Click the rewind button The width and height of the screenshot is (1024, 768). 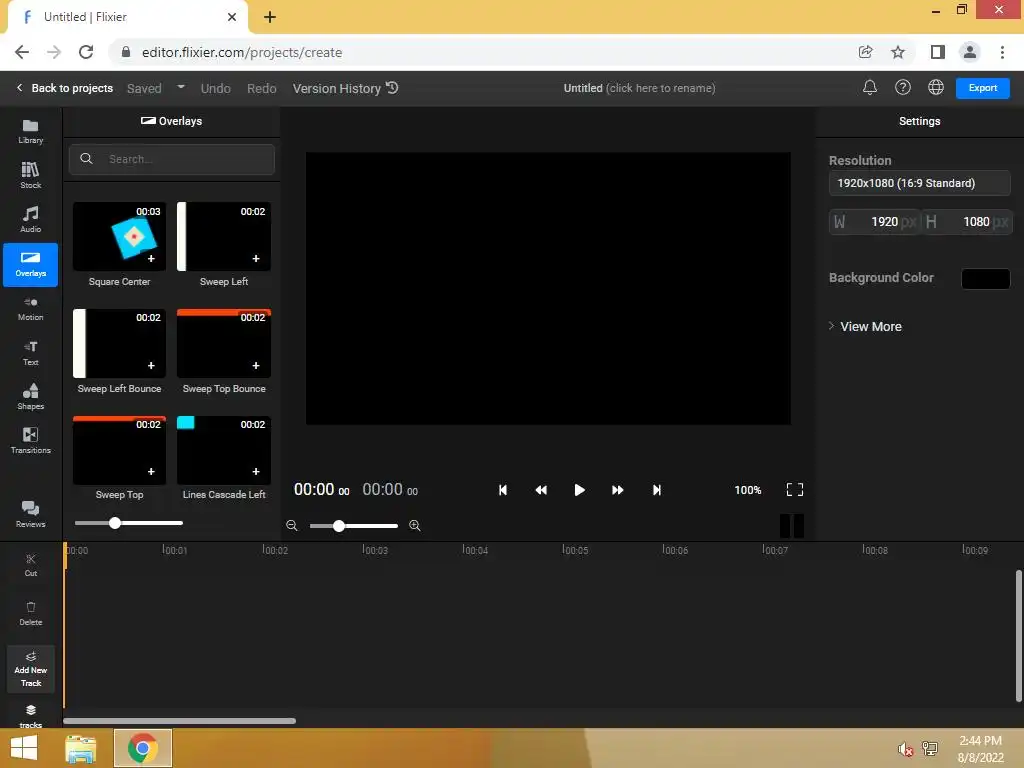(x=541, y=490)
